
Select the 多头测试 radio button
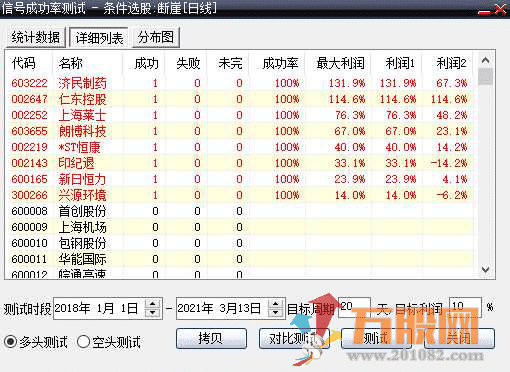click(x=11, y=342)
